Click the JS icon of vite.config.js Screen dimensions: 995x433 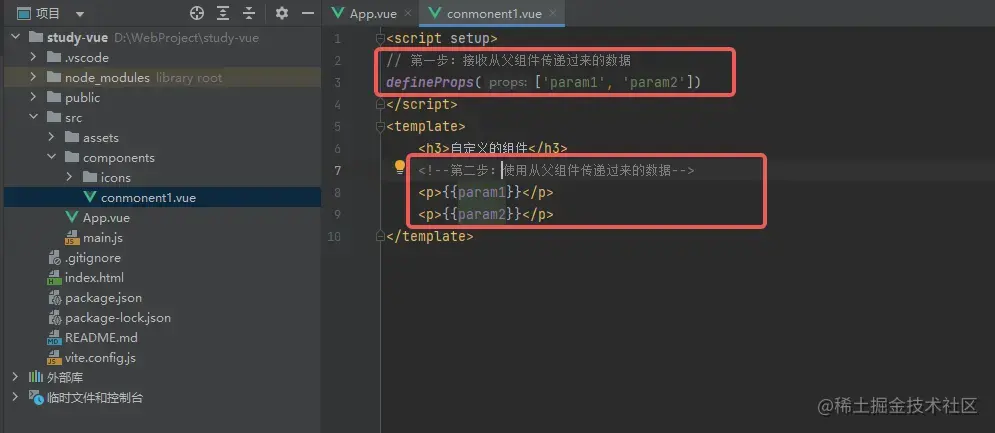(x=54, y=358)
